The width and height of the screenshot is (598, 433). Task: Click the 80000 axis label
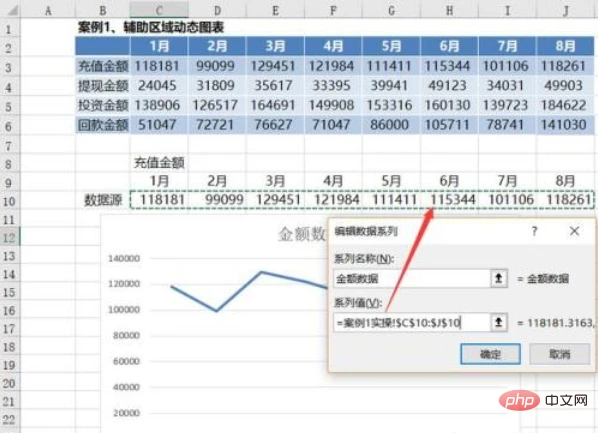(126, 336)
